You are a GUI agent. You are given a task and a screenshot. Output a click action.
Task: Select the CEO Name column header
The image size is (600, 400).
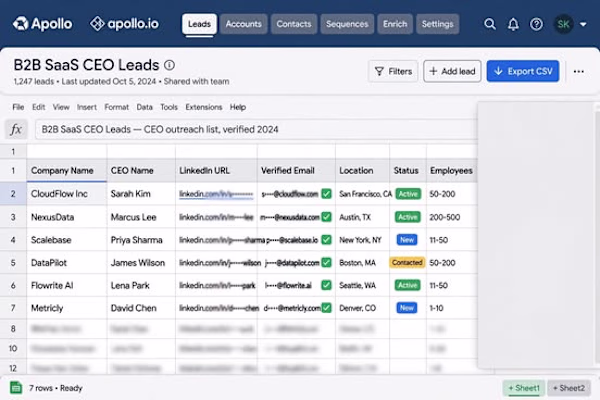(141, 170)
